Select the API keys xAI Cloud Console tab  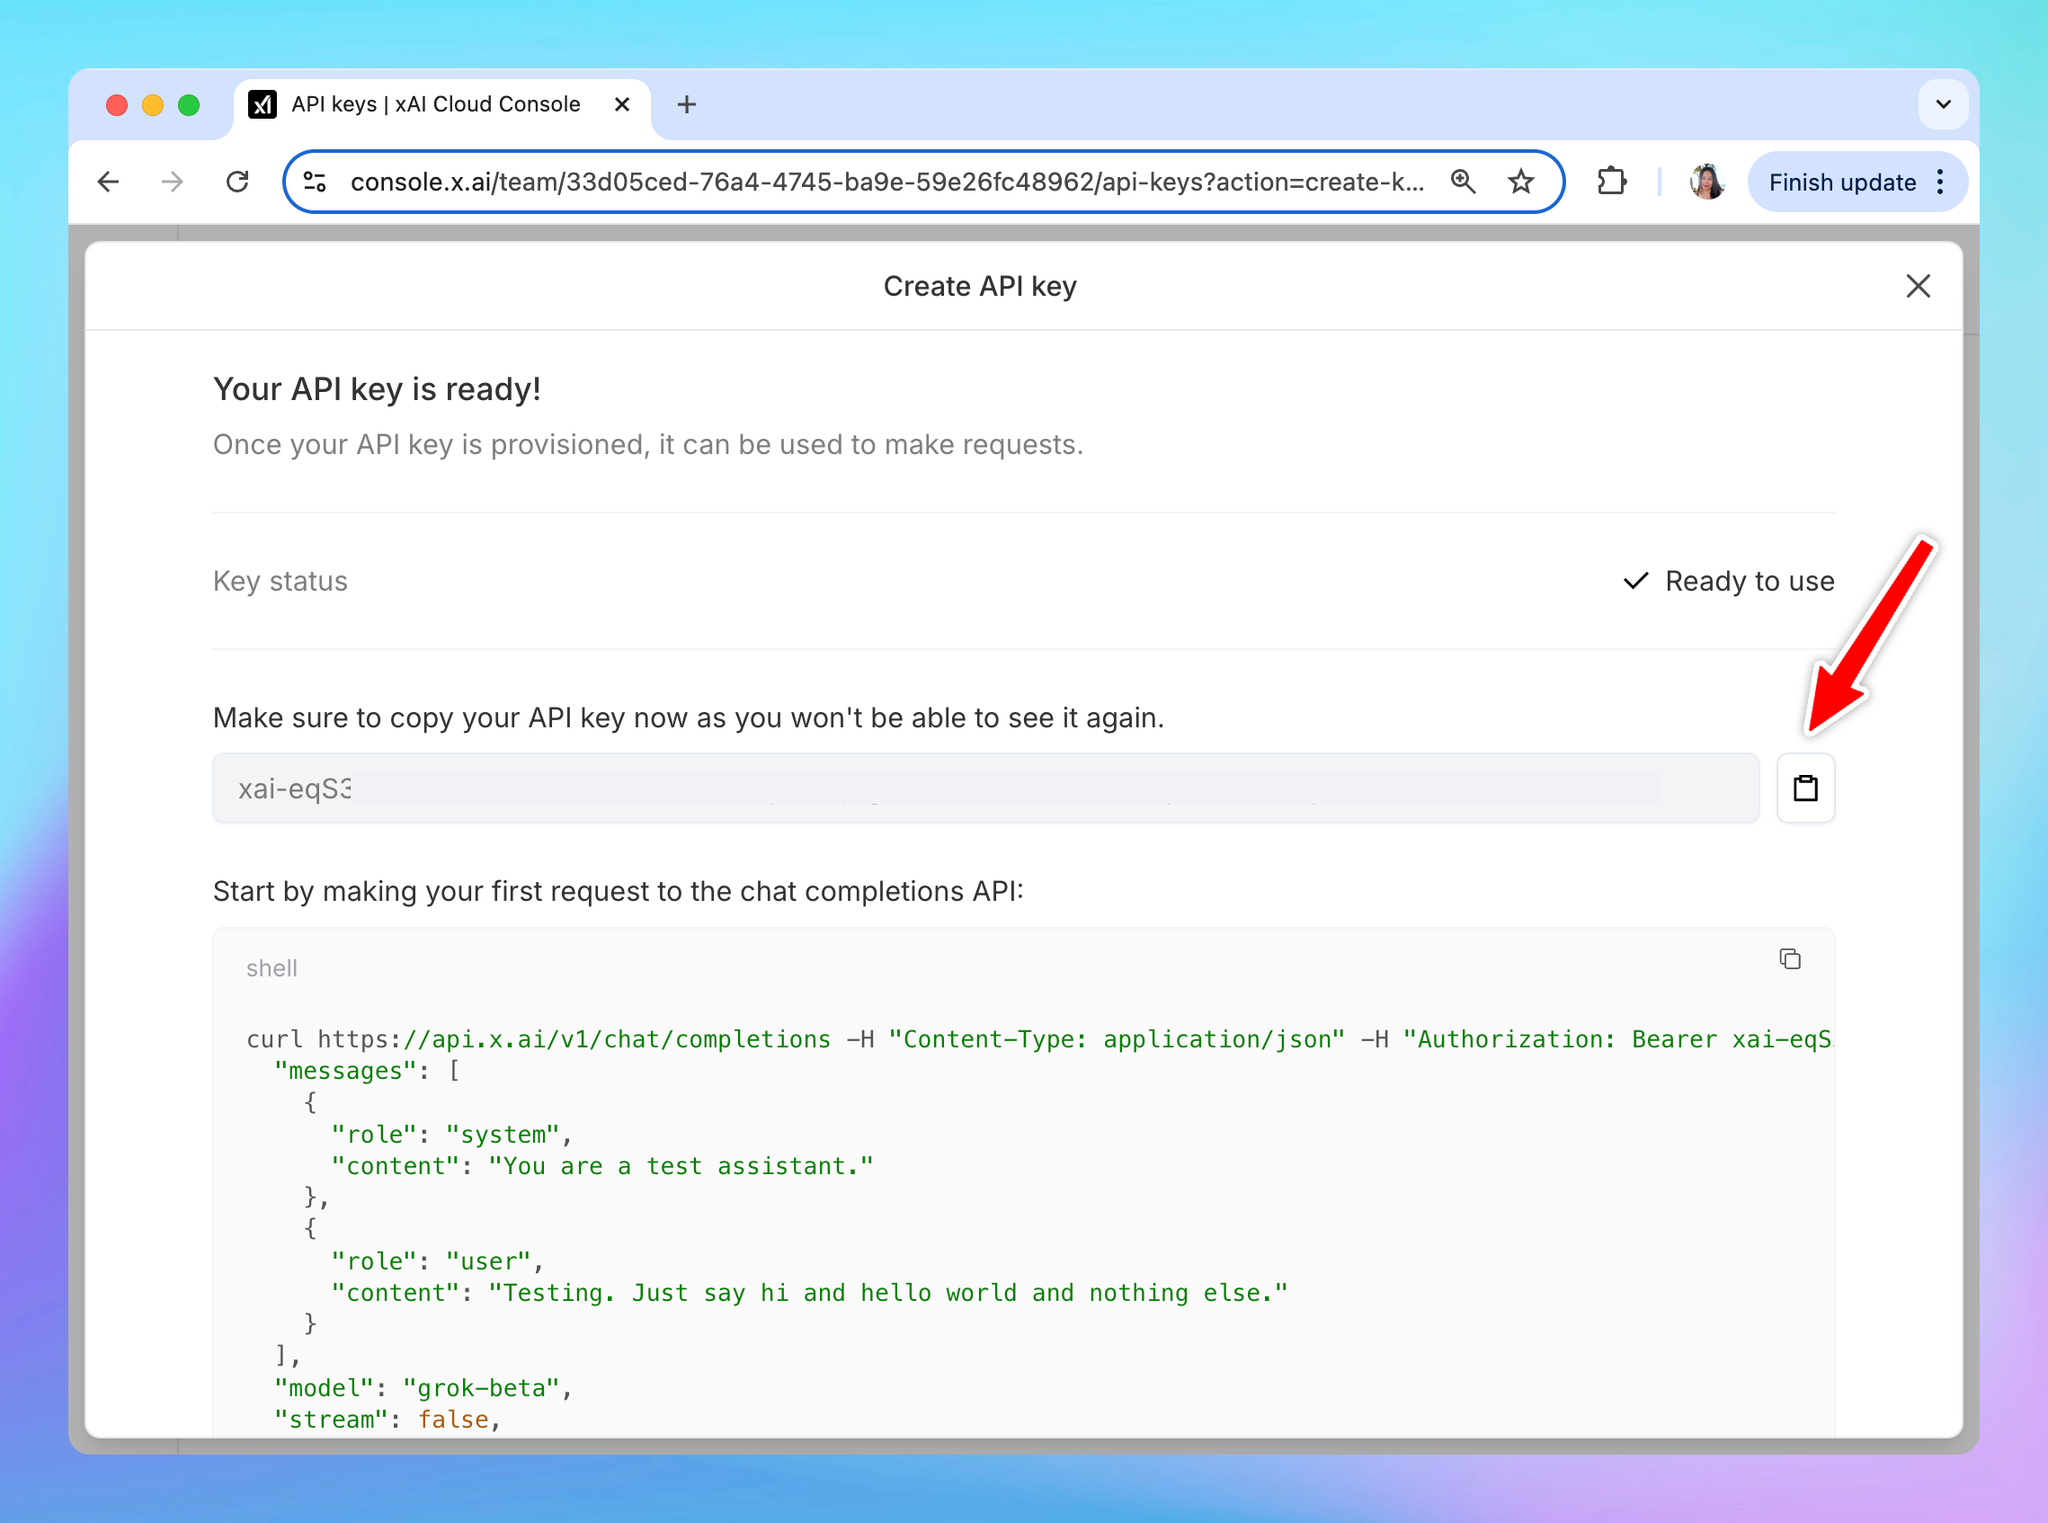point(434,104)
